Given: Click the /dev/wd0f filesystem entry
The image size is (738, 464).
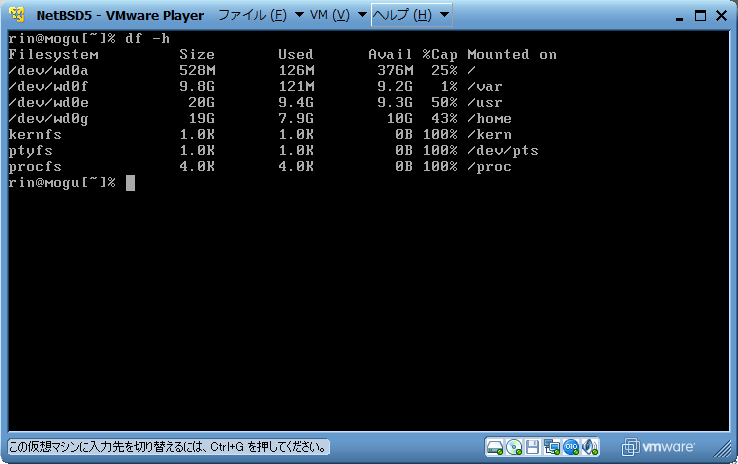Looking at the screenshot, I should [x=48, y=87].
